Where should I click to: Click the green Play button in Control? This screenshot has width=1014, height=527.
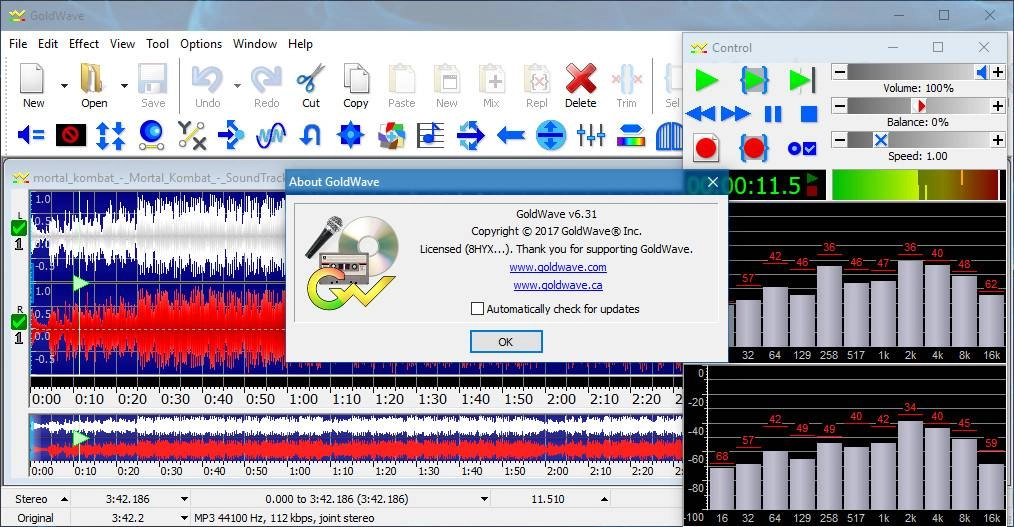[x=706, y=80]
